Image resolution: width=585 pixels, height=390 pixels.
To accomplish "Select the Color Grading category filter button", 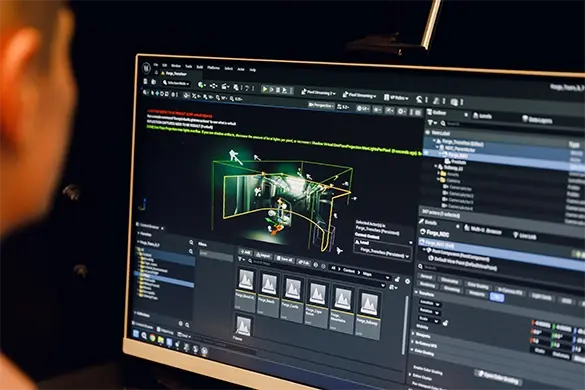I will pos(478,287).
